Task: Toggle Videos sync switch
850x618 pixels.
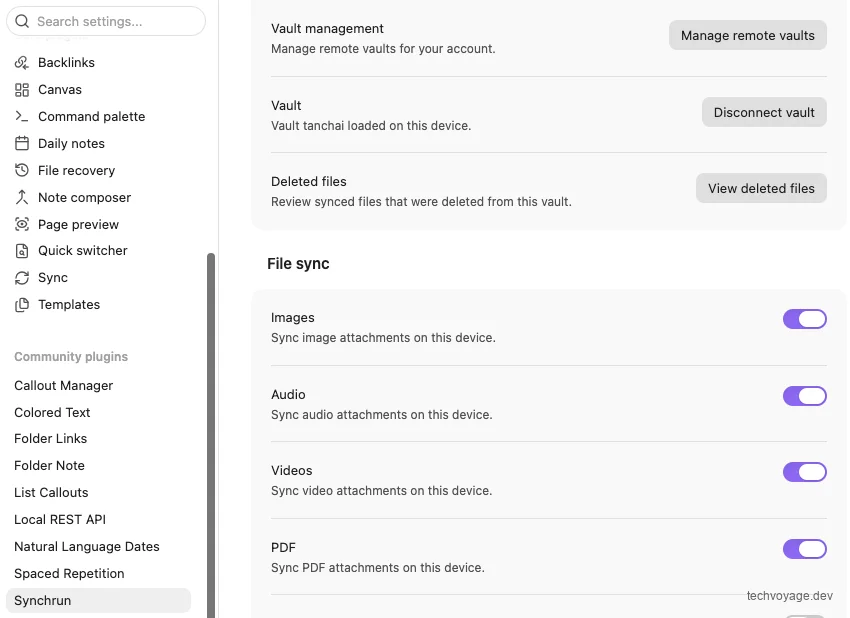Action: pos(804,472)
